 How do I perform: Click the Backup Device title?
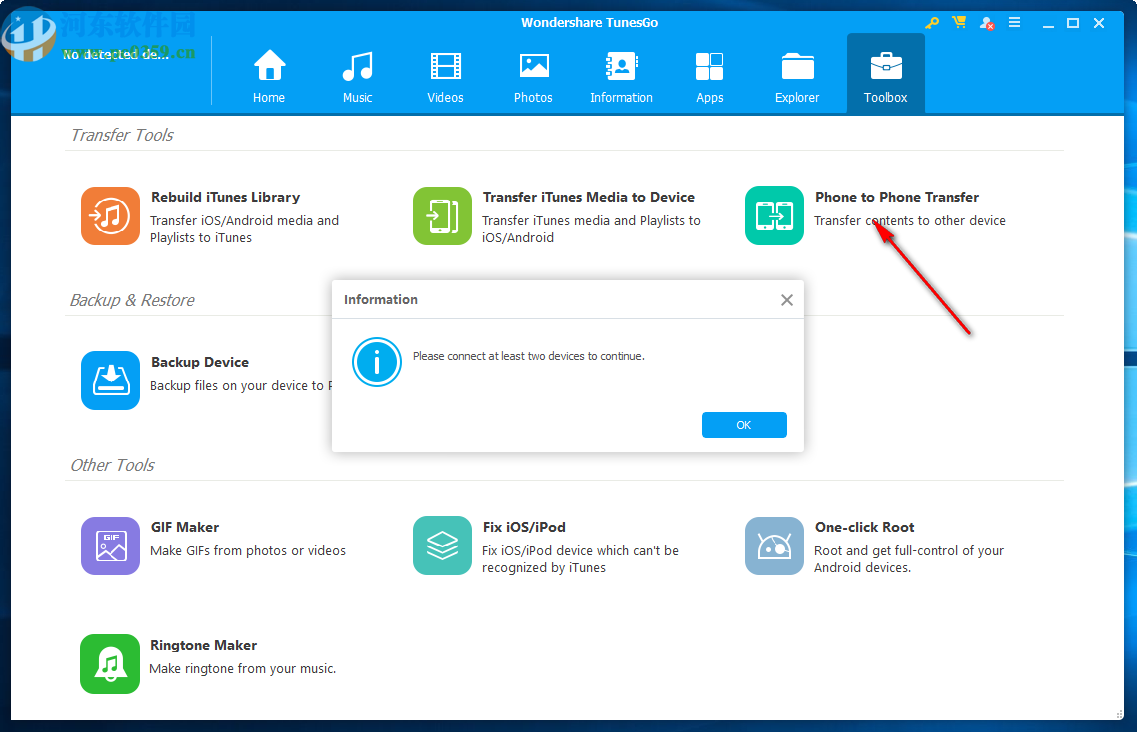(x=200, y=362)
